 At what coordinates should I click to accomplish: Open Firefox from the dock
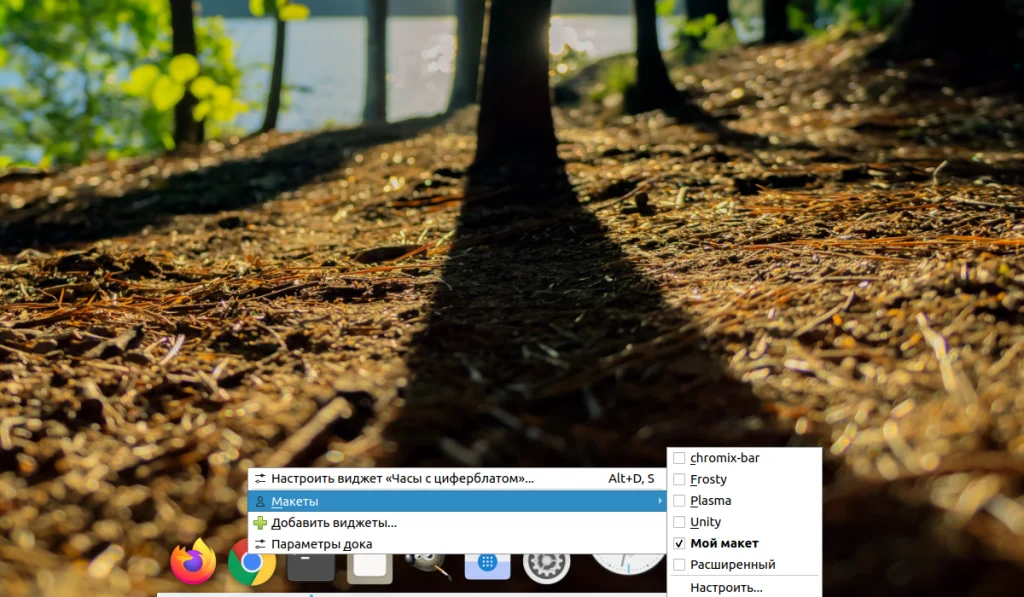(x=190, y=563)
